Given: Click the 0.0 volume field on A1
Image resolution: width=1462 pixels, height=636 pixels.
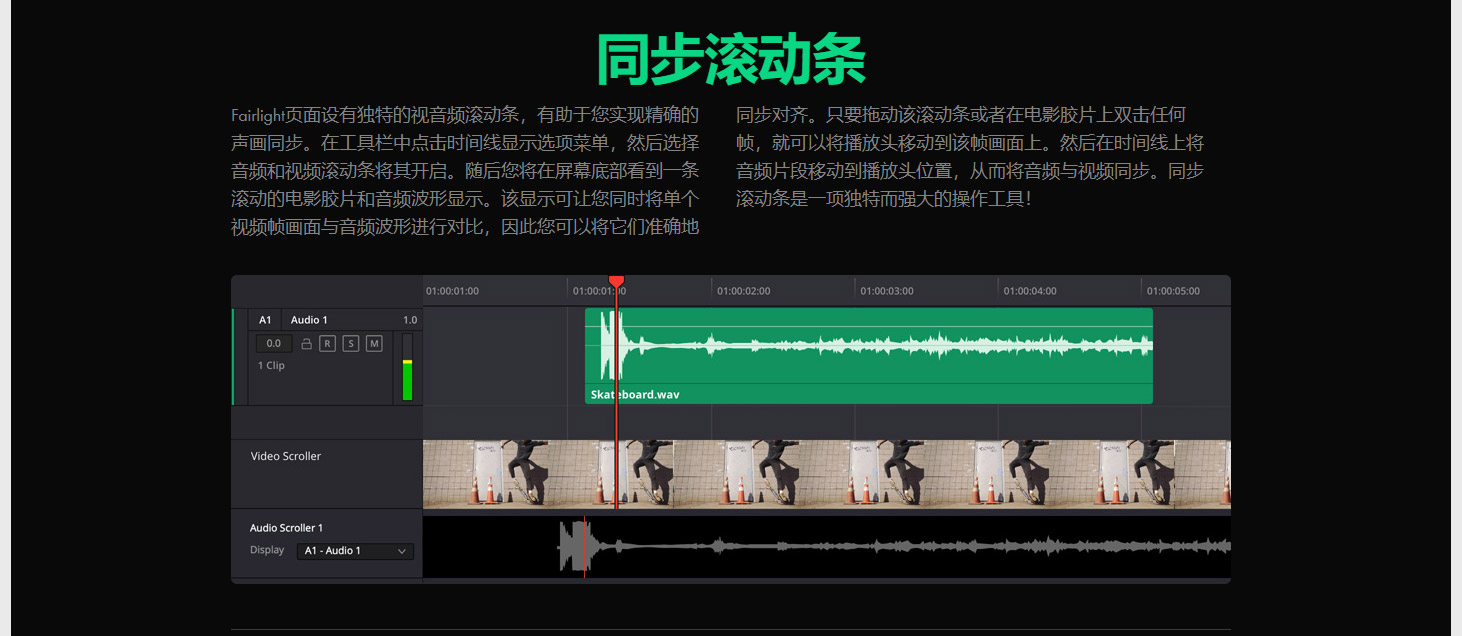Looking at the screenshot, I should pos(274,344).
